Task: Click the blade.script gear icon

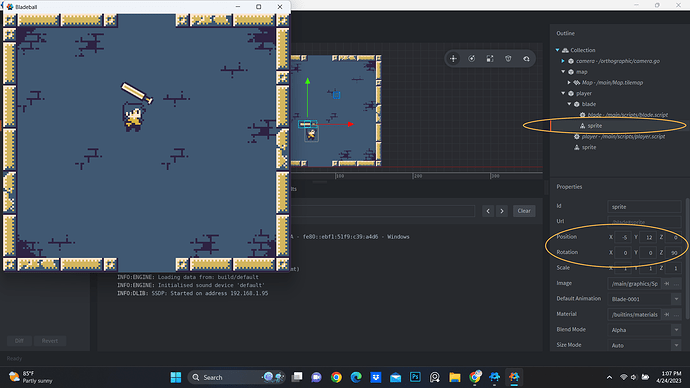Action: click(x=583, y=115)
